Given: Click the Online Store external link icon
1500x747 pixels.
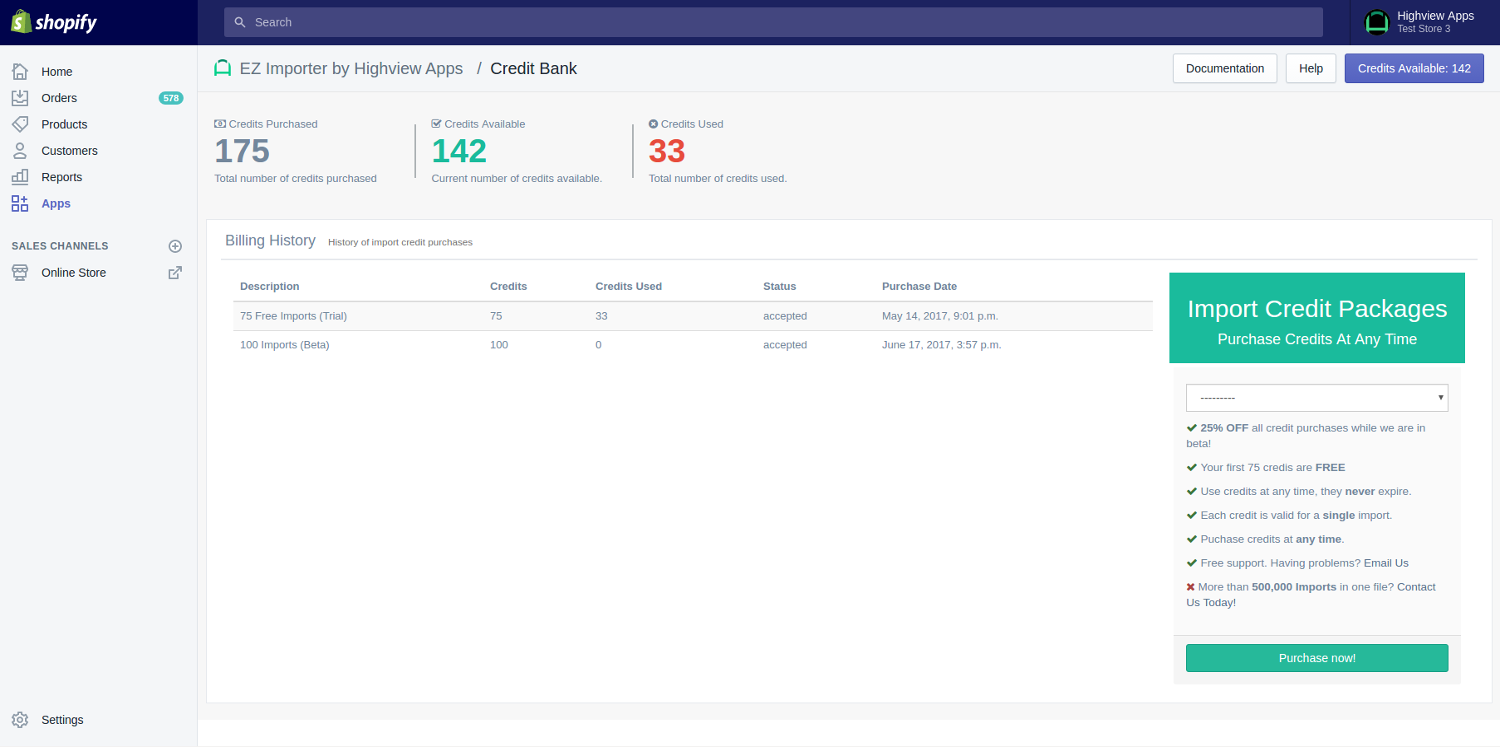Looking at the screenshot, I should tap(175, 272).
